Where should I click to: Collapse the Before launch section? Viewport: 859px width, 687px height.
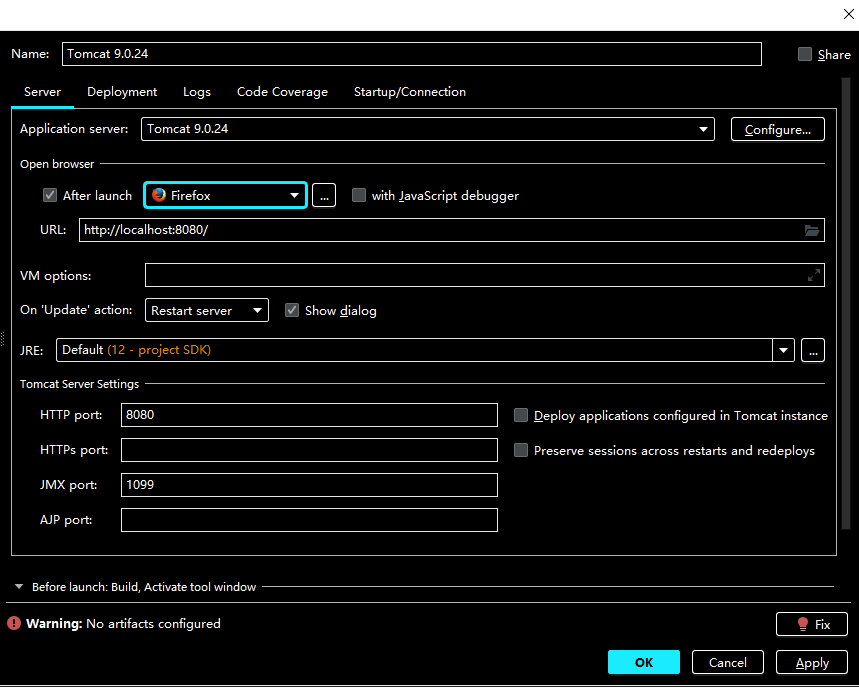[19, 587]
